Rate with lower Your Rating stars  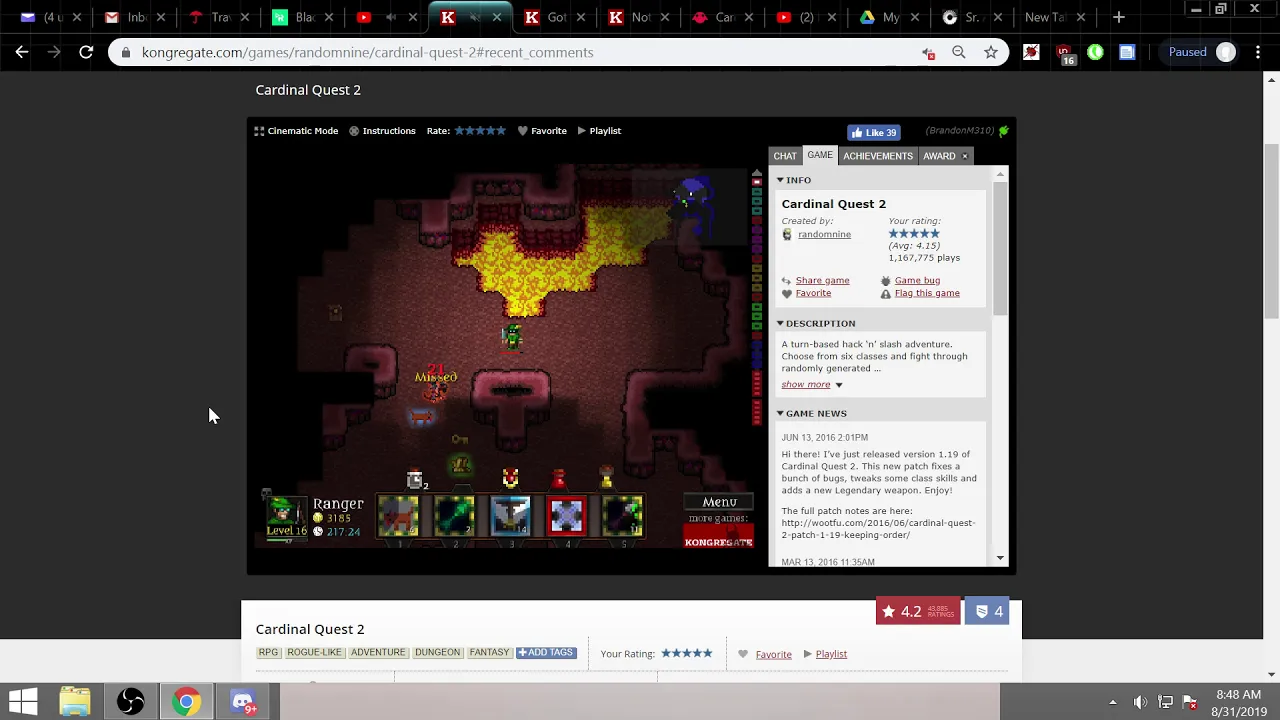(687, 653)
